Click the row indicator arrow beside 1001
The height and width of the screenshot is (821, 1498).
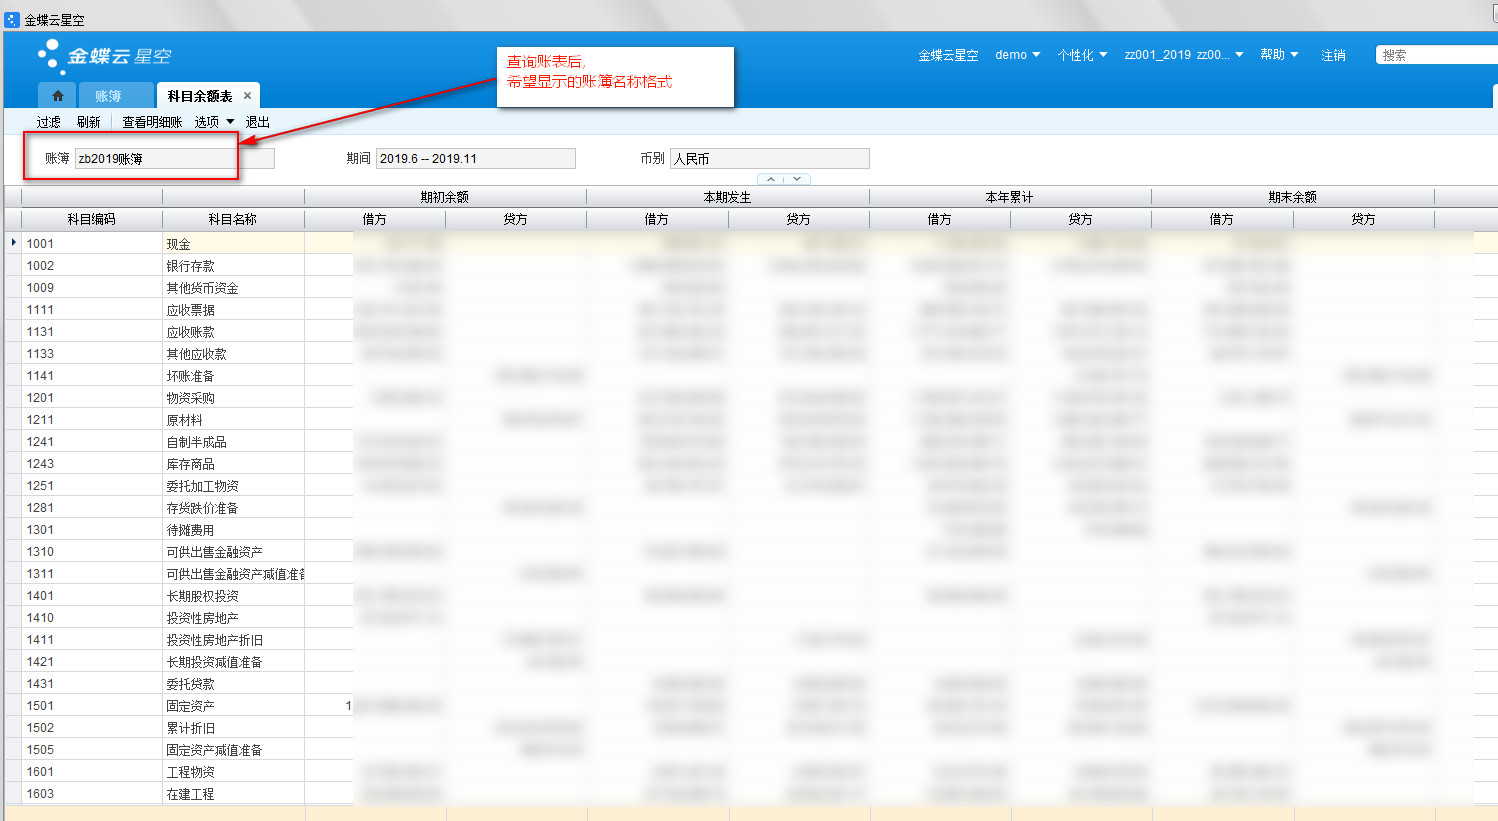click(x=13, y=243)
